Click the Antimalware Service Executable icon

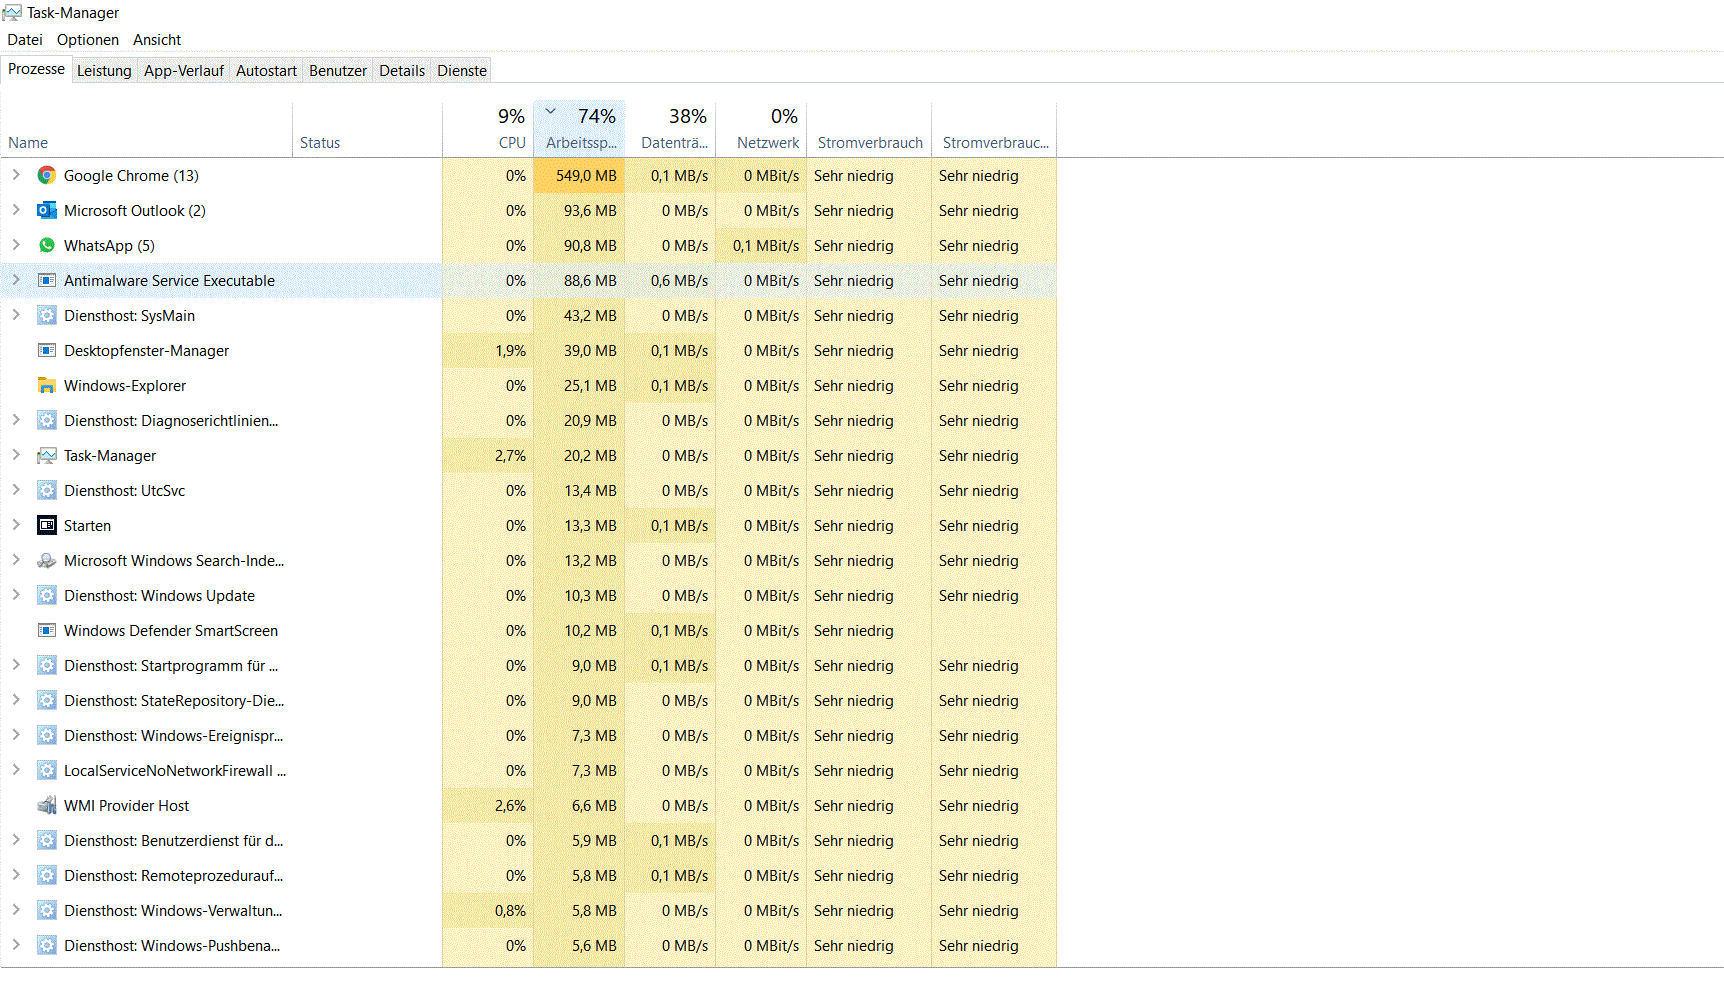click(x=47, y=281)
